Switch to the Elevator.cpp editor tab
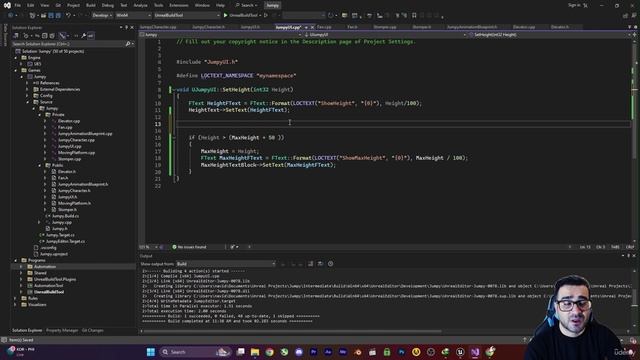This screenshot has width=640, height=360. point(524,27)
